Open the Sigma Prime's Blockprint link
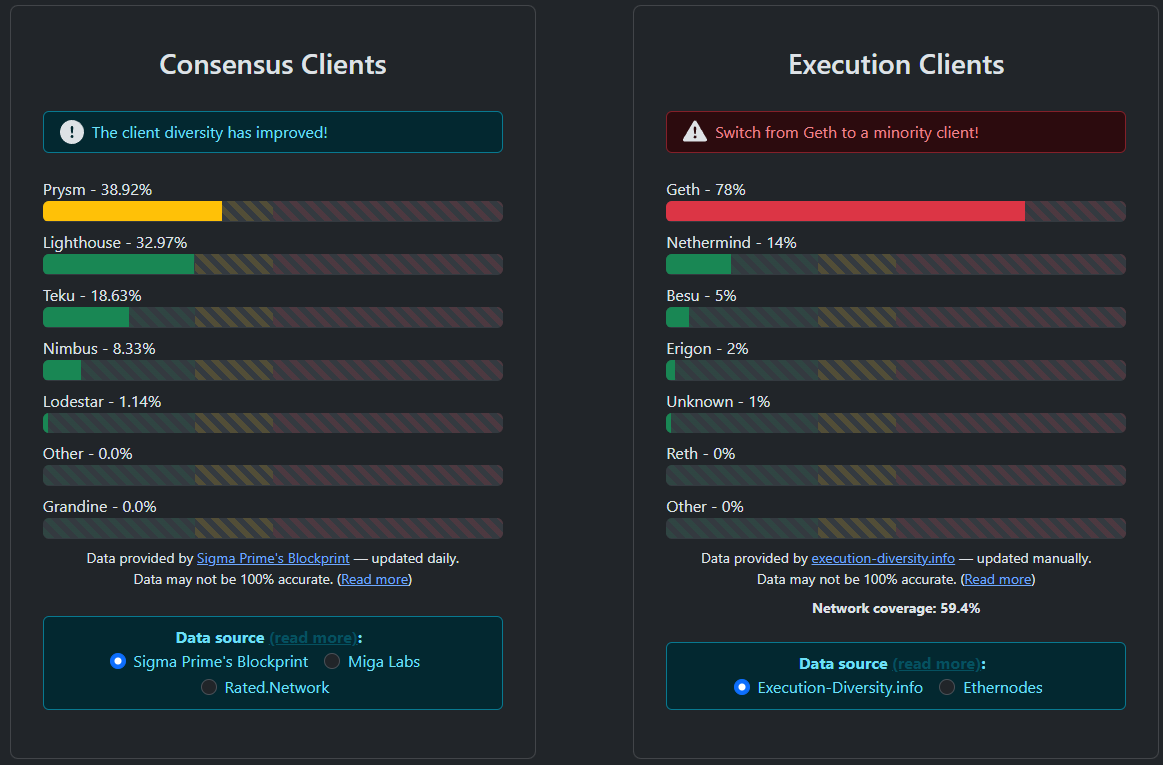The width and height of the screenshot is (1163, 765). pyautogui.click(x=273, y=558)
